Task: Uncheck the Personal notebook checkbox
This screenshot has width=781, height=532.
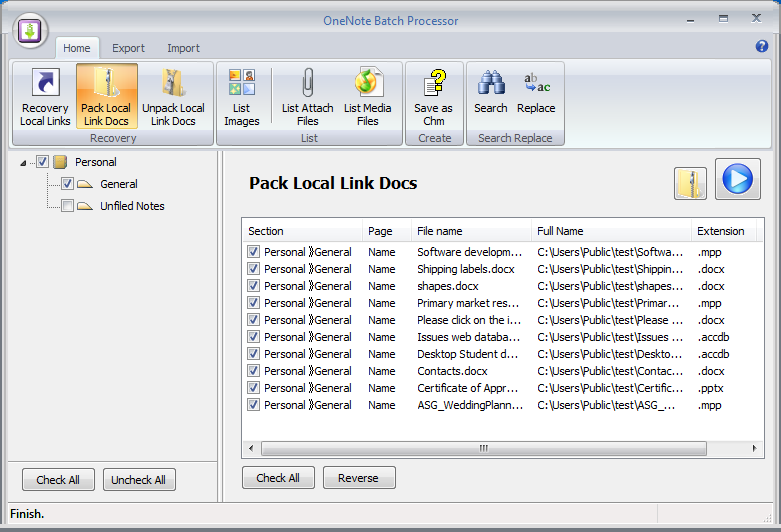Action: point(42,161)
